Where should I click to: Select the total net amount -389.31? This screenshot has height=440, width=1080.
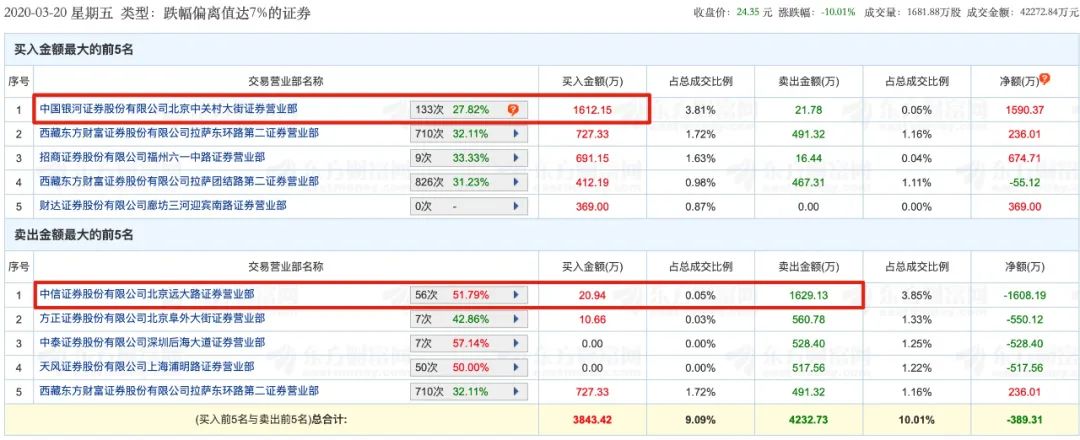tap(1025, 417)
